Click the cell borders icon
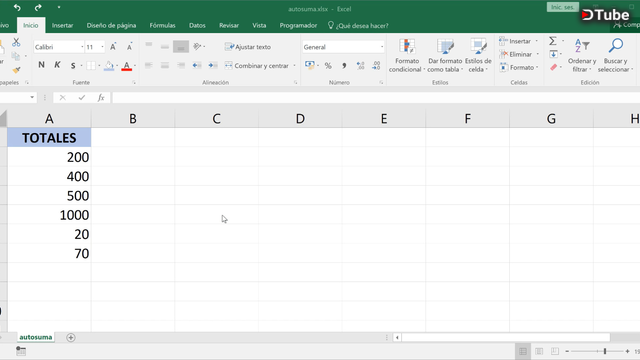The width and height of the screenshot is (640, 360). click(x=91, y=65)
